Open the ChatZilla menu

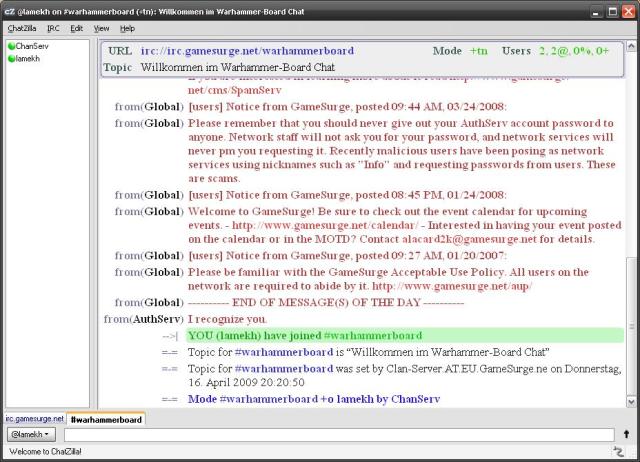(22, 29)
